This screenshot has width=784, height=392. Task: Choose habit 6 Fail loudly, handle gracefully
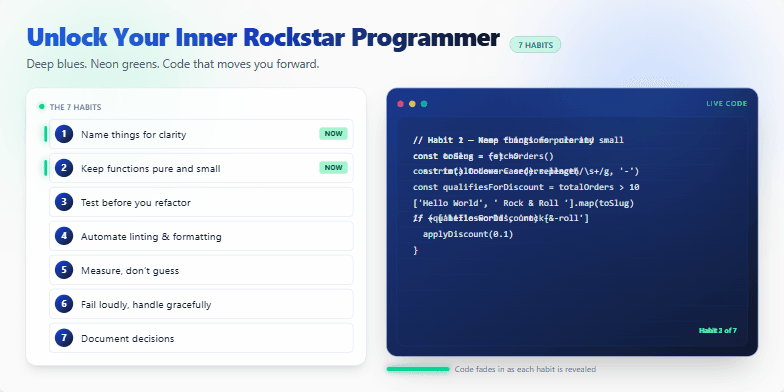pyautogui.click(x=201, y=304)
